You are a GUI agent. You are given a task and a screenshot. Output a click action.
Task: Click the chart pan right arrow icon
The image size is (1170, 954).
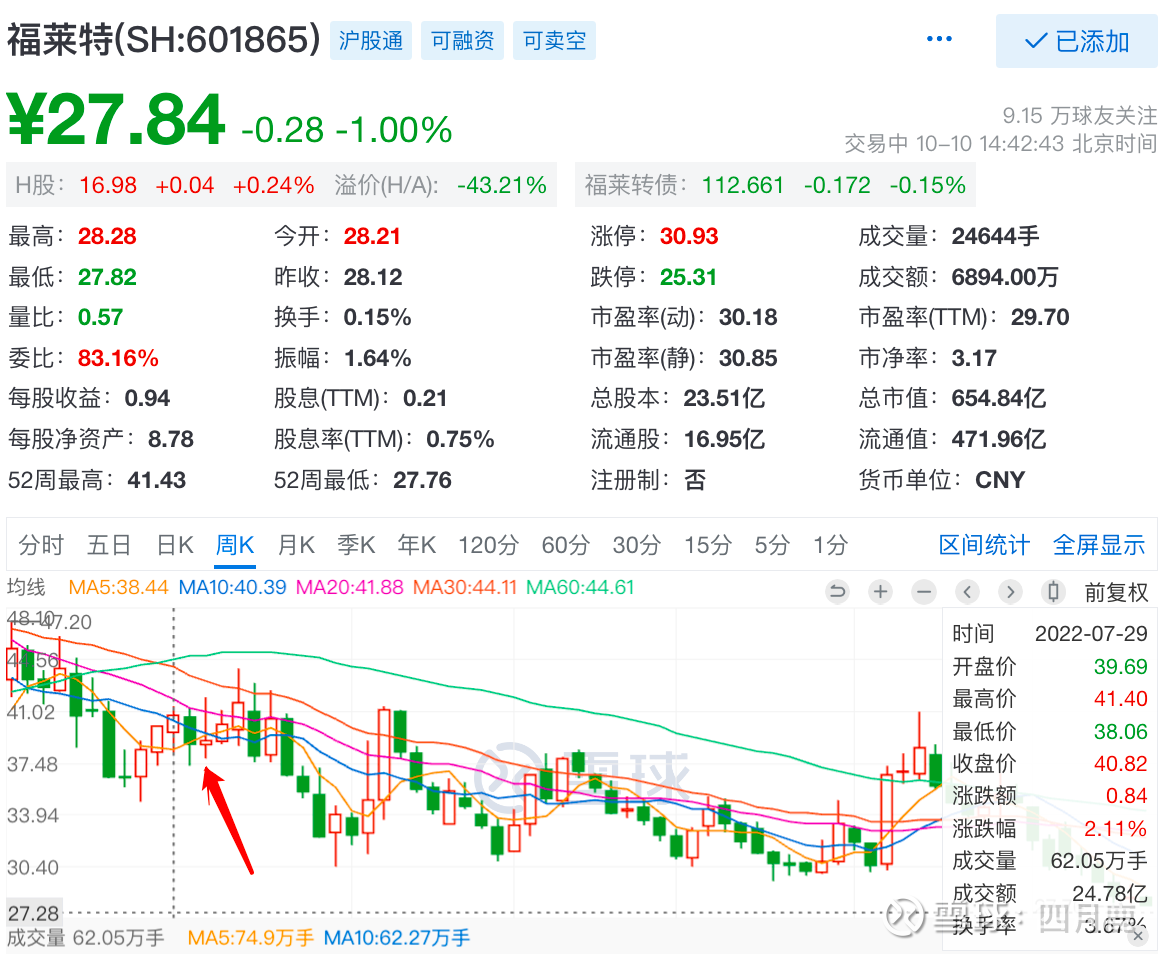(x=1010, y=592)
